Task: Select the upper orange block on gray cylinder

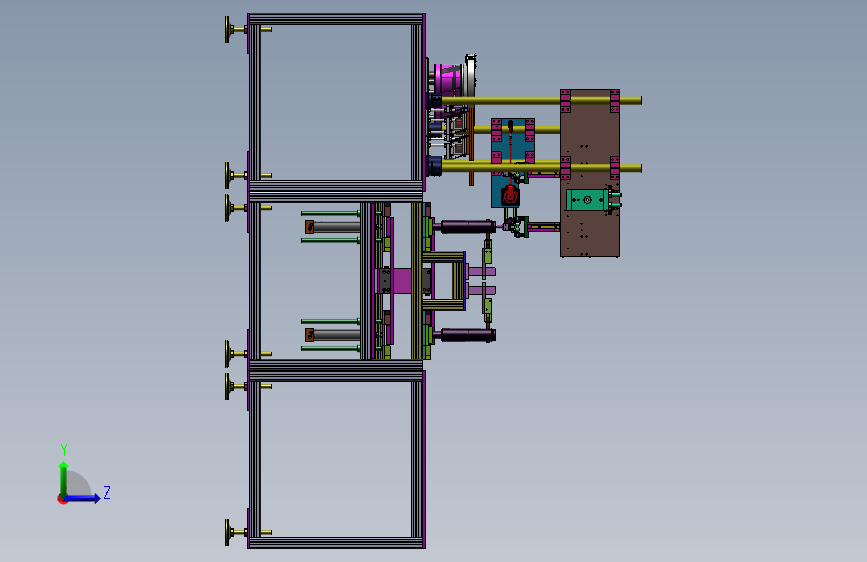Action: pyautogui.click(x=310, y=227)
